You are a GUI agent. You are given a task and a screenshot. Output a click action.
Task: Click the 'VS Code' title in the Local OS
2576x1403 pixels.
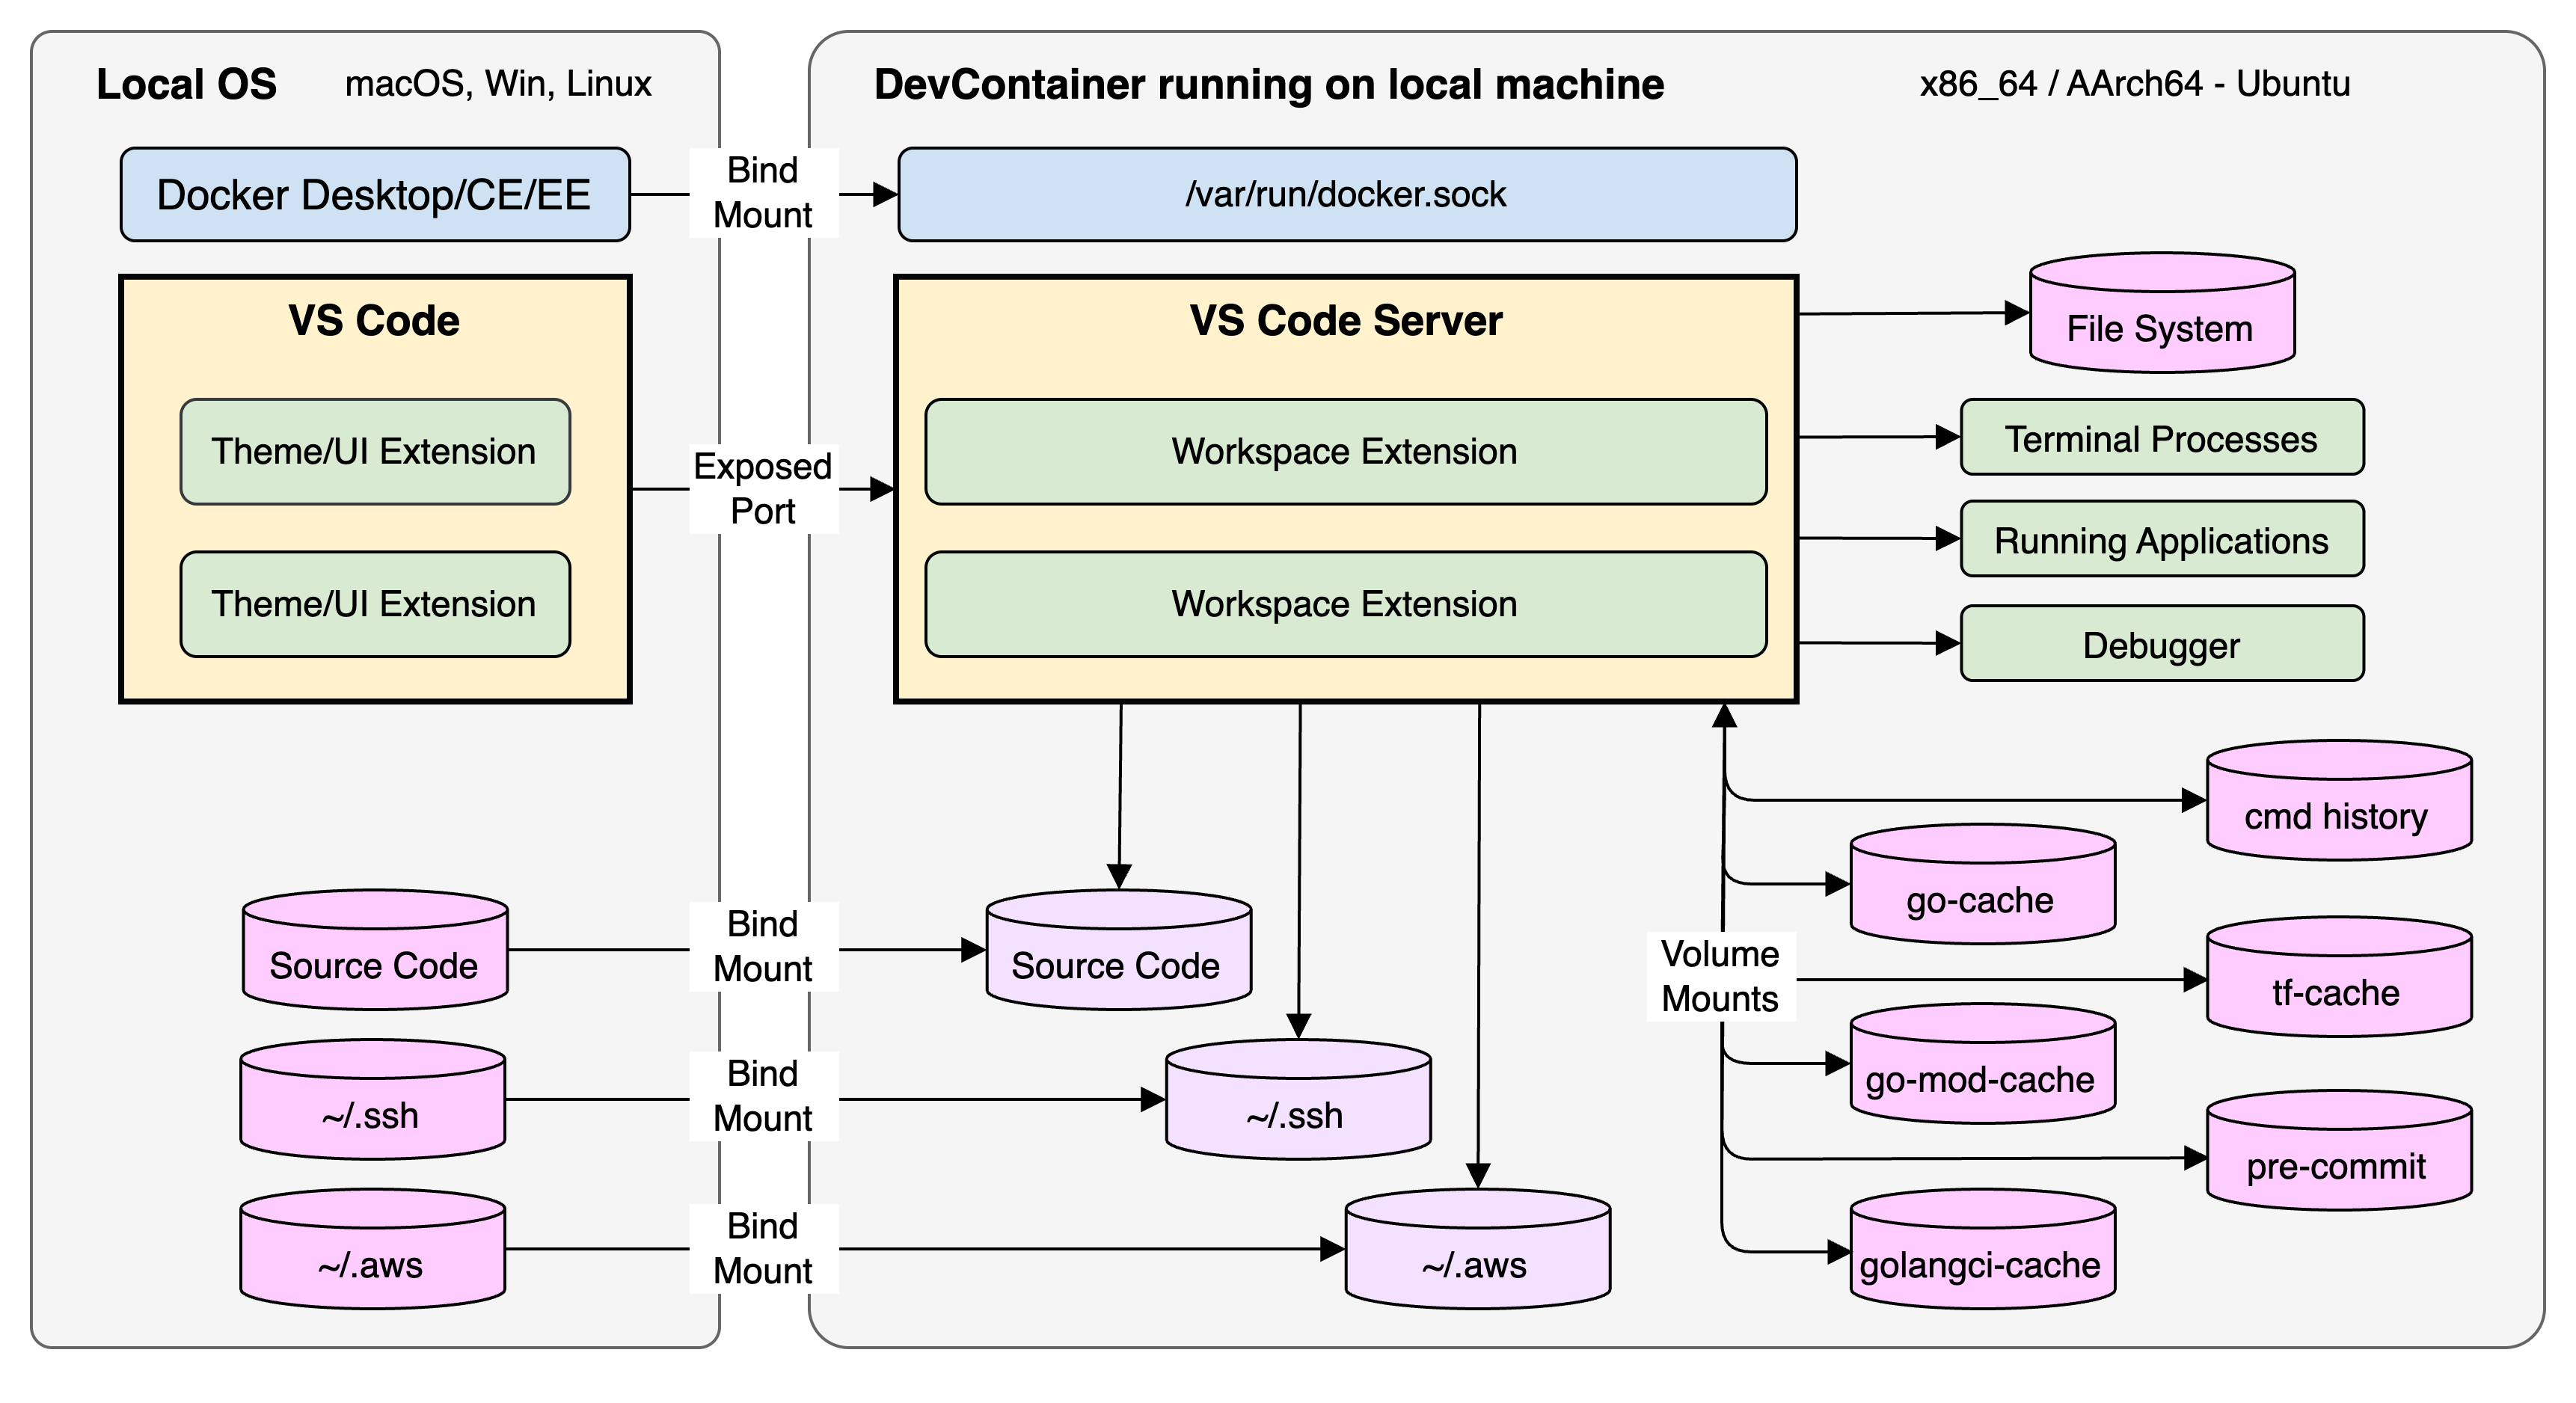pos(374,321)
